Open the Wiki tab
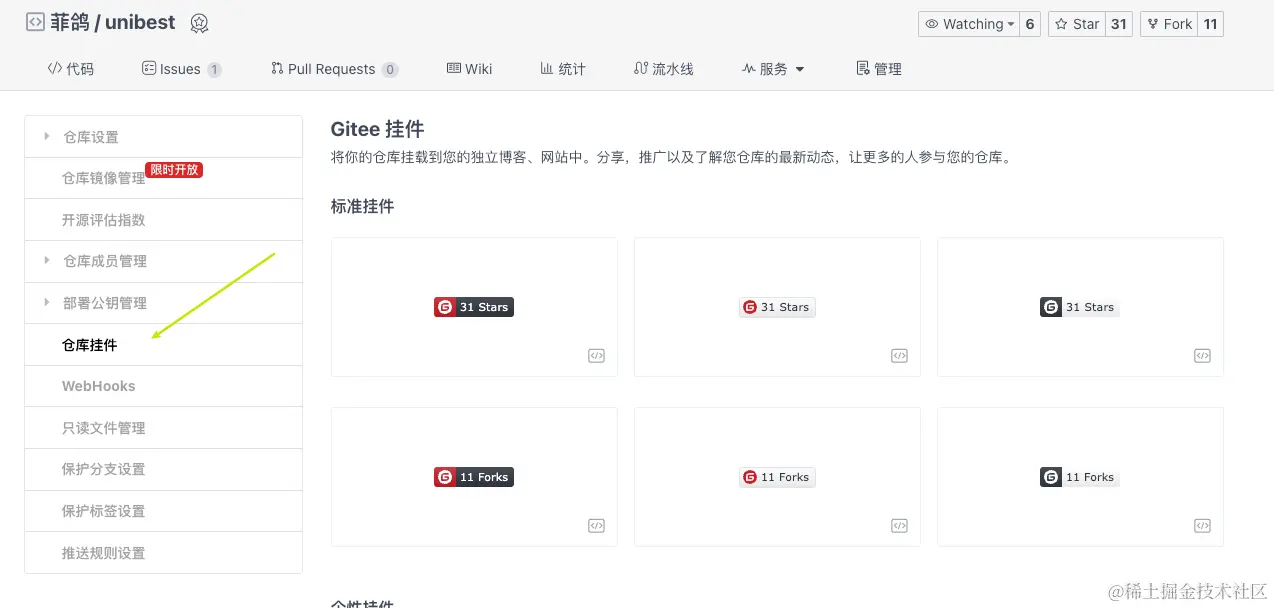The height and width of the screenshot is (608, 1274). [x=469, y=69]
